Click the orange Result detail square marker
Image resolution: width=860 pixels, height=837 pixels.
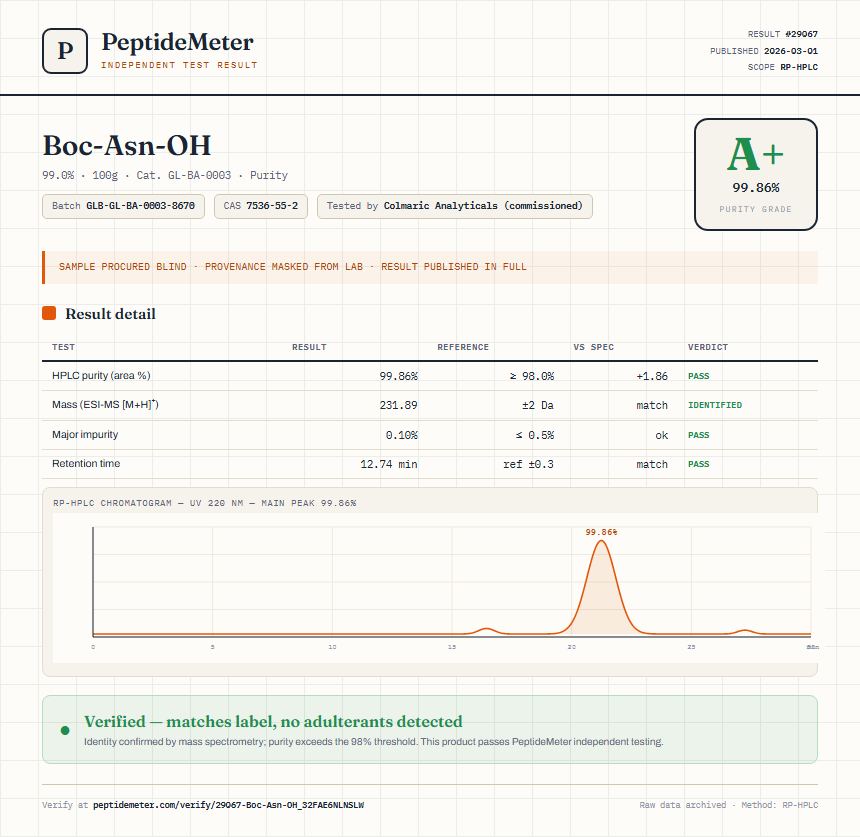pyautogui.click(x=49, y=313)
